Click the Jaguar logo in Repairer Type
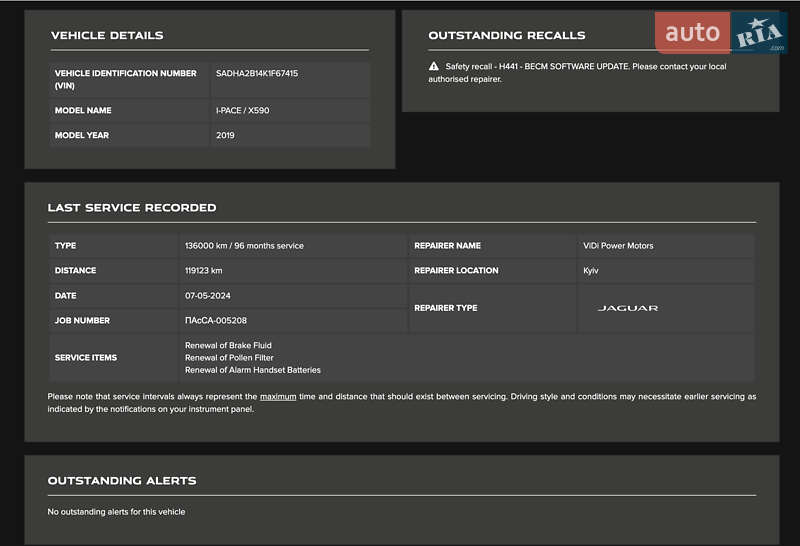800x546 pixels. [x=627, y=308]
